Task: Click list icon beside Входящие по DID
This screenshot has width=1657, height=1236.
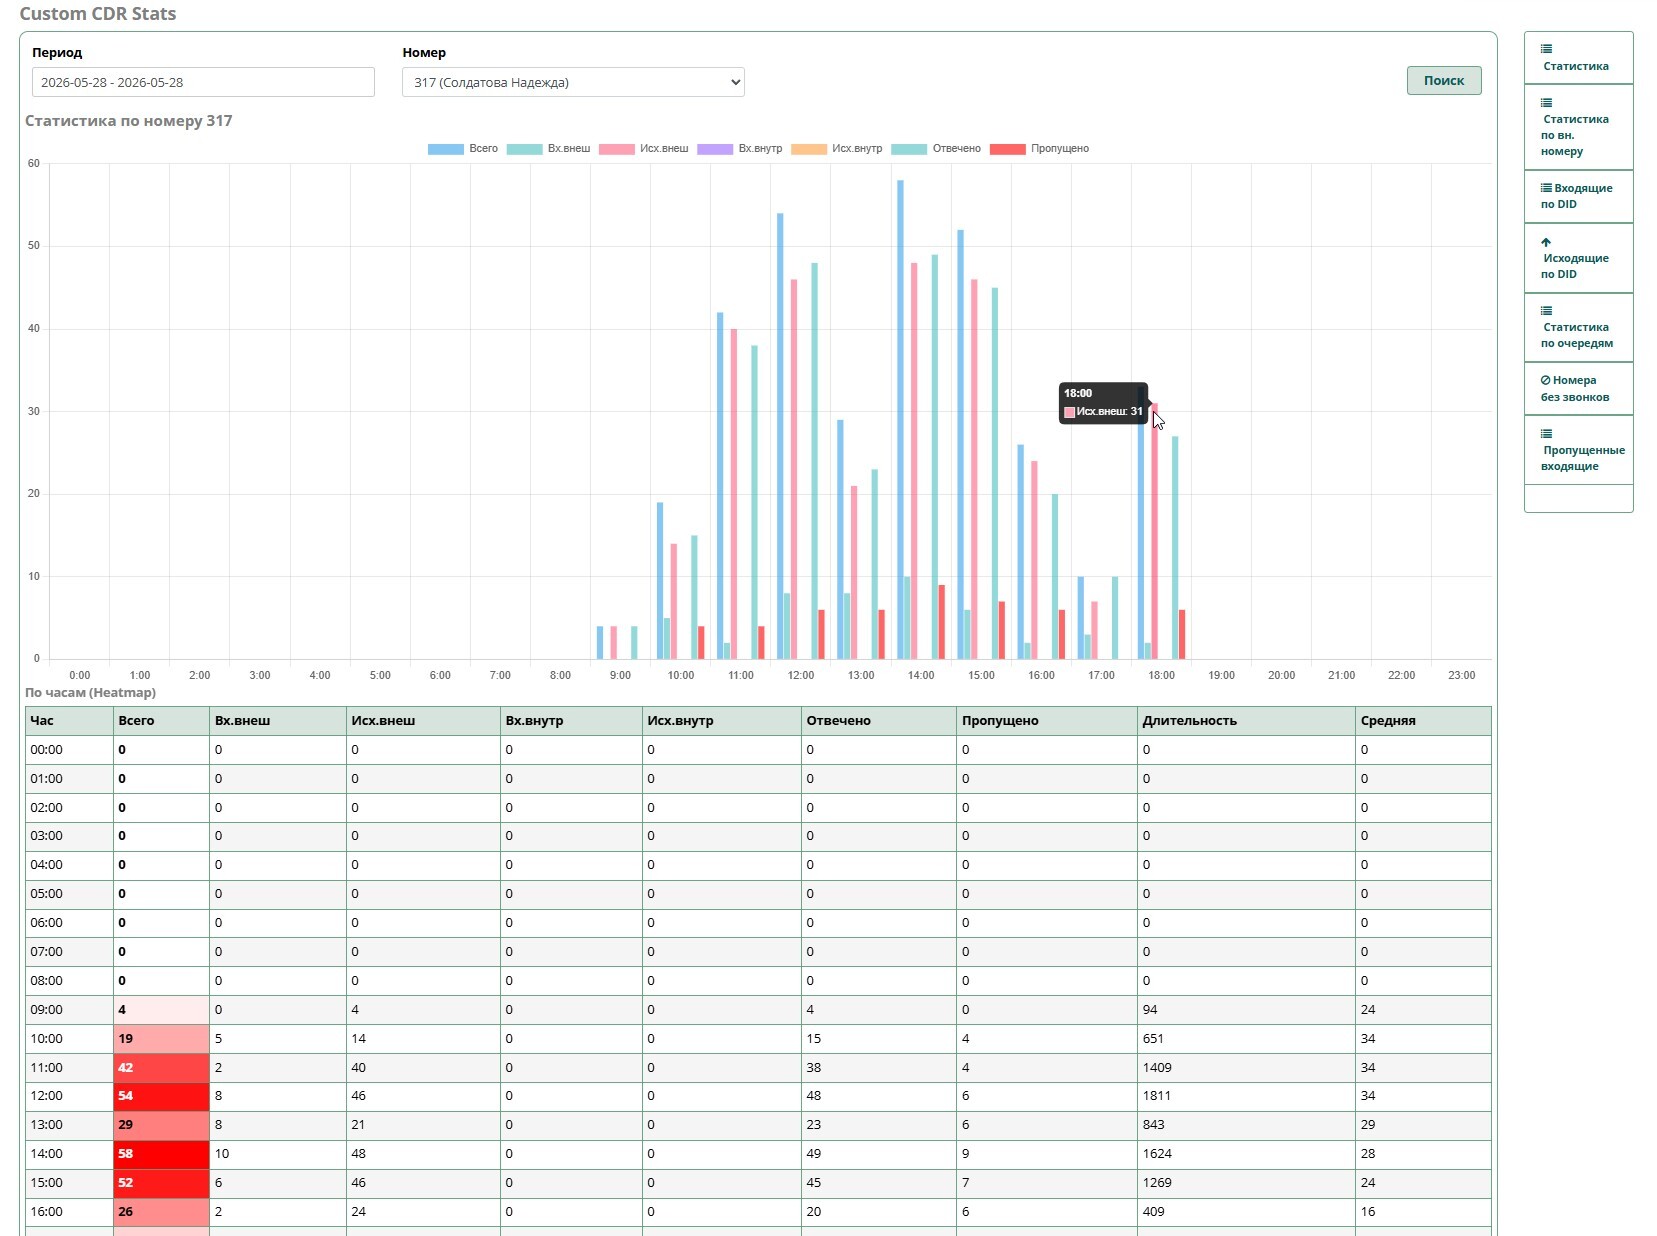Action: (x=1546, y=188)
